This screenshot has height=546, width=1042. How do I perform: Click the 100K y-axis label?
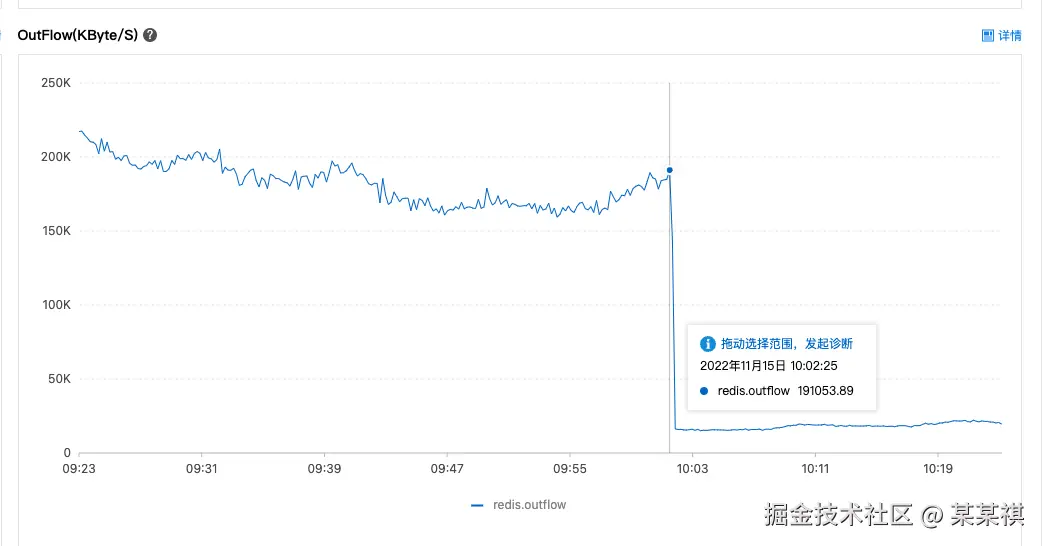point(55,305)
